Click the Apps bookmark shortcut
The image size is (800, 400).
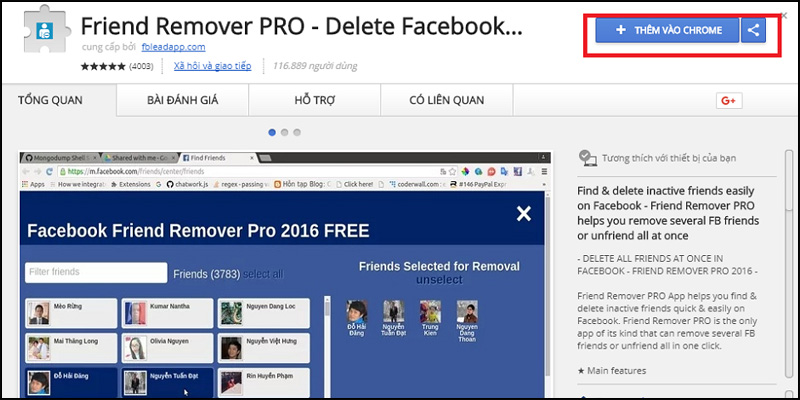[33, 184]
